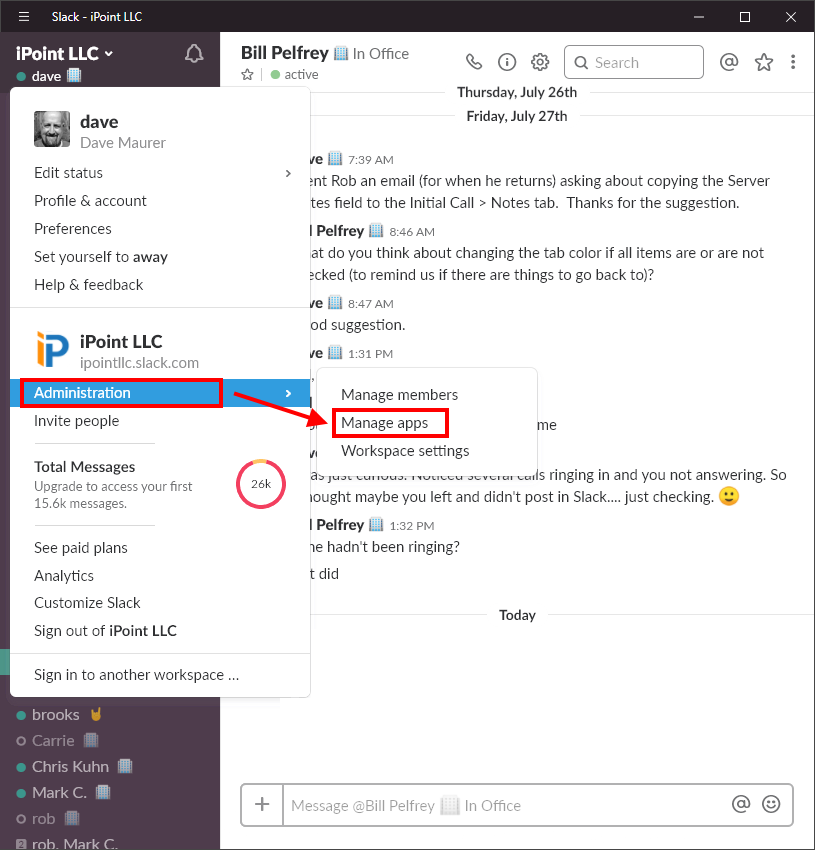Open the channel settings gear

click(540, 61)
